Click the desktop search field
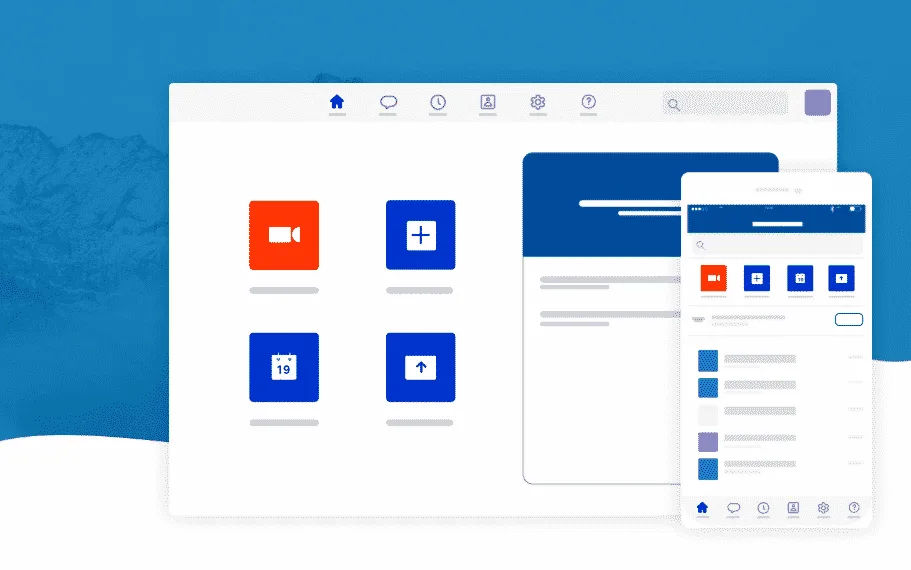 pyautogui.click(x=725, y=103)
